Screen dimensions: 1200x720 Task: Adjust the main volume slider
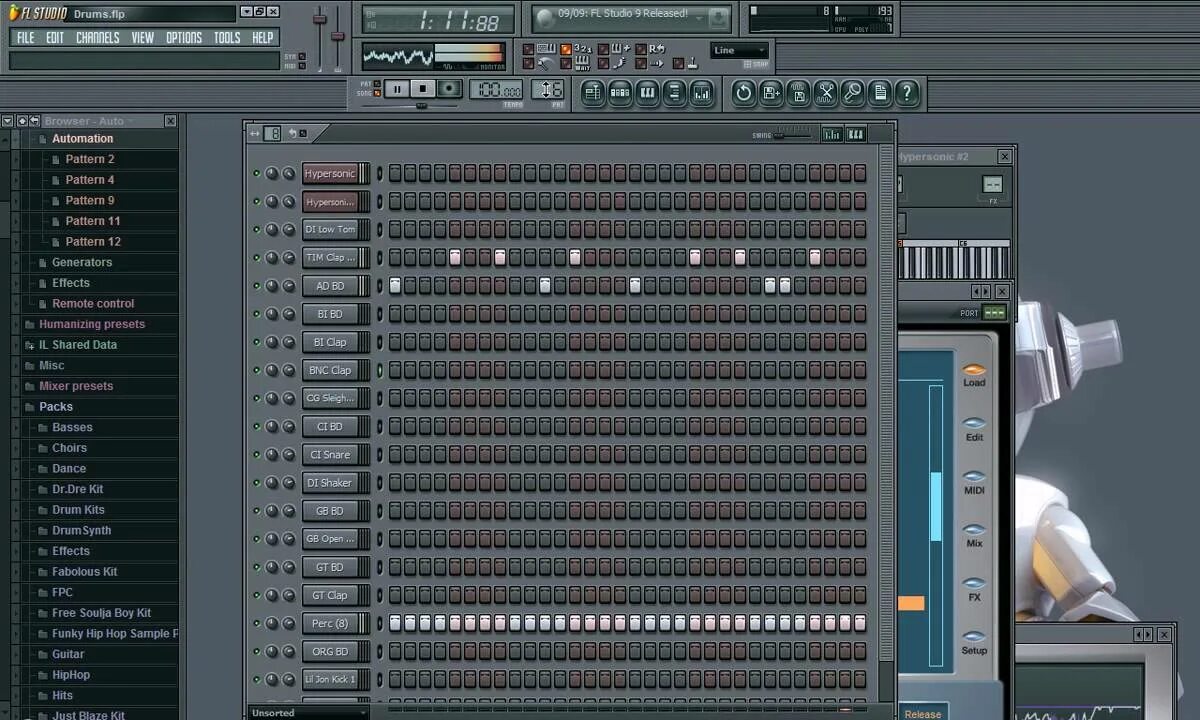[320, 38]
